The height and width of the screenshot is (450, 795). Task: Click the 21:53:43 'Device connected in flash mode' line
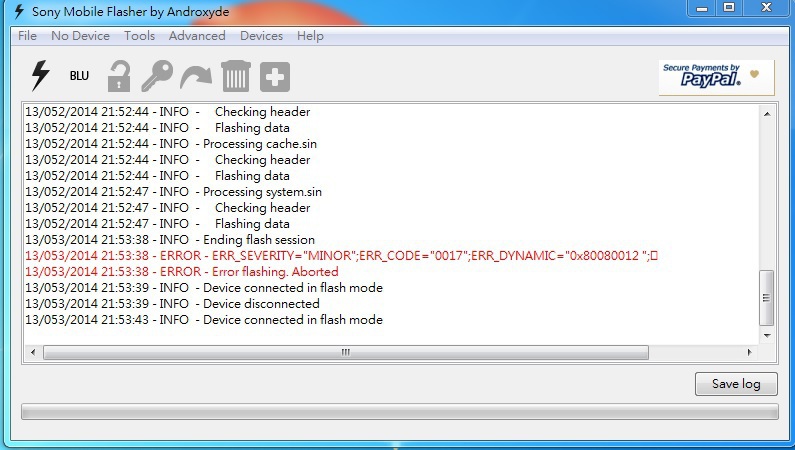pos(204,320)
